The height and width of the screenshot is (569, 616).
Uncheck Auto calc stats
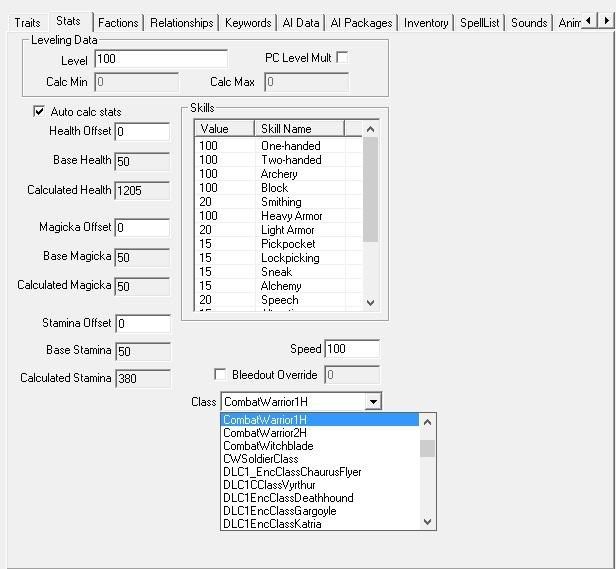[38, 111]
